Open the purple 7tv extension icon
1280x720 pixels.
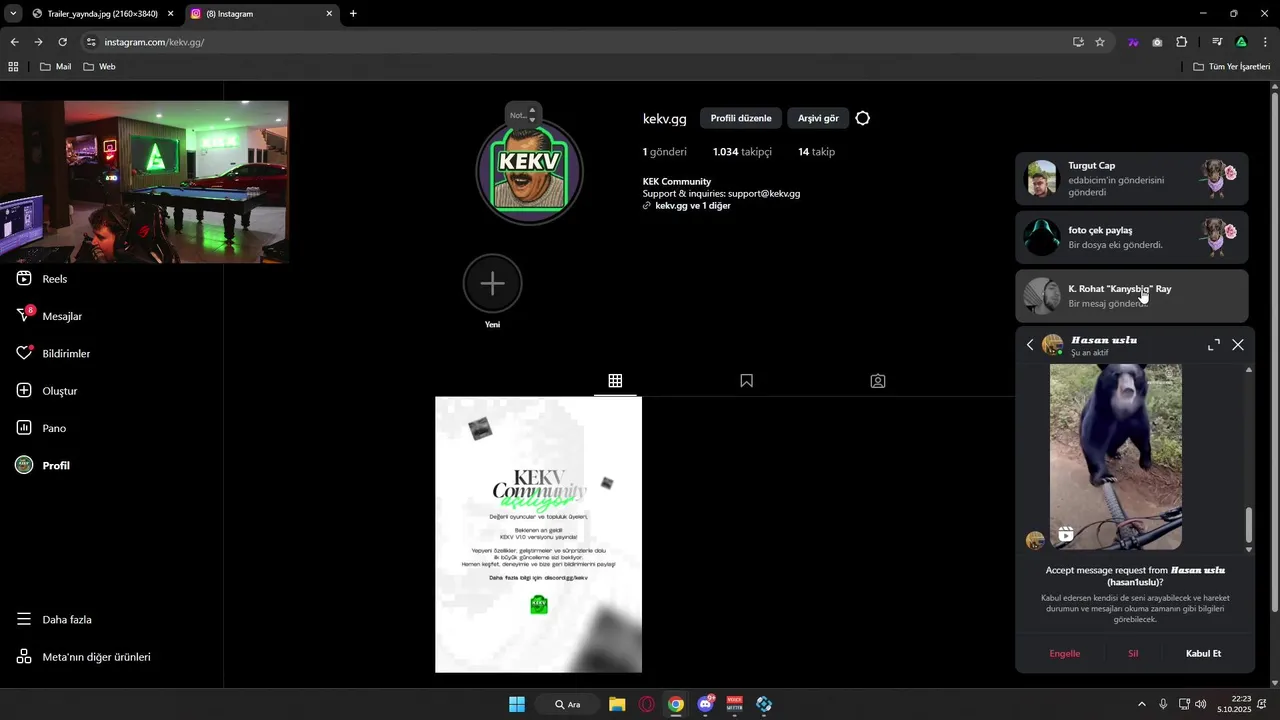(1133, 42)
